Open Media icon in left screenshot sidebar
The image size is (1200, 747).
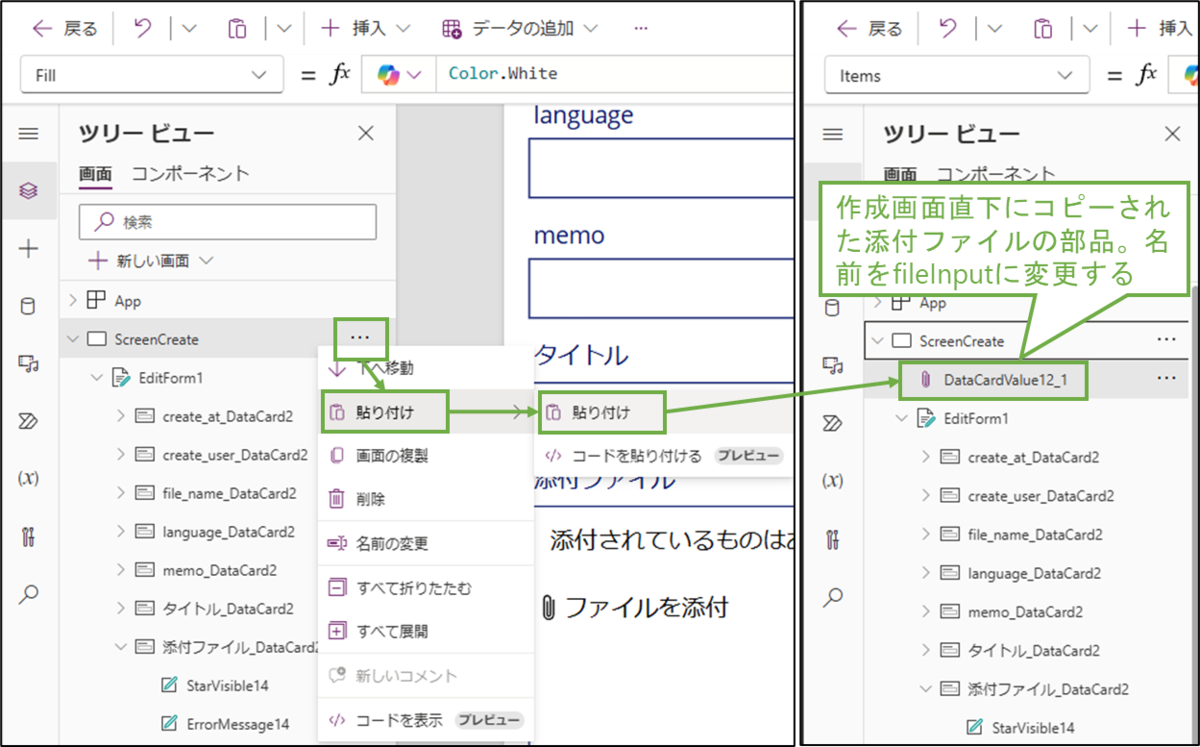click(x=29, y=363)
